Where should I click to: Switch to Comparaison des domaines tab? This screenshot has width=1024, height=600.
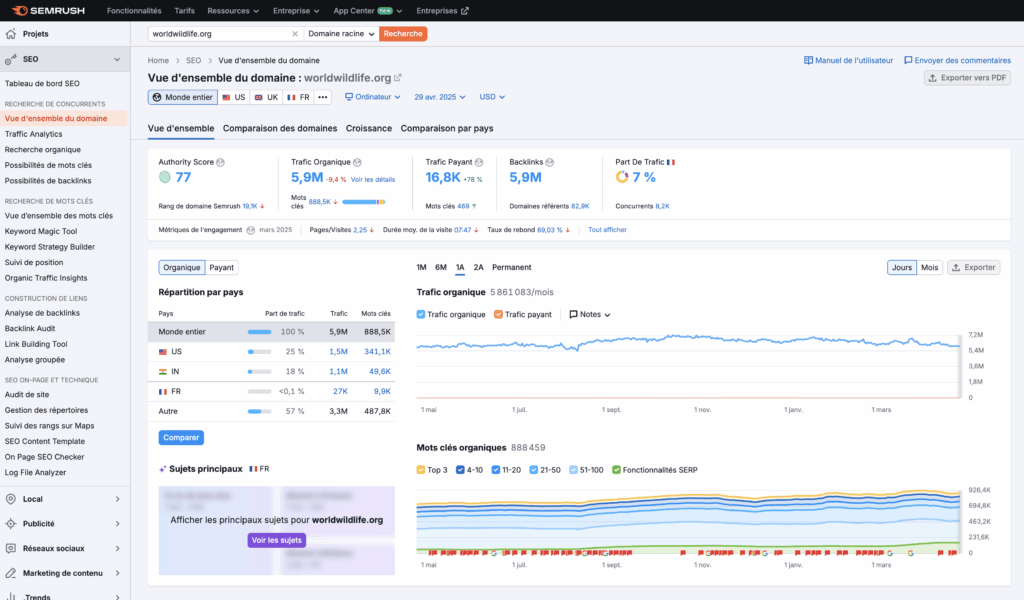coord(280,129)
